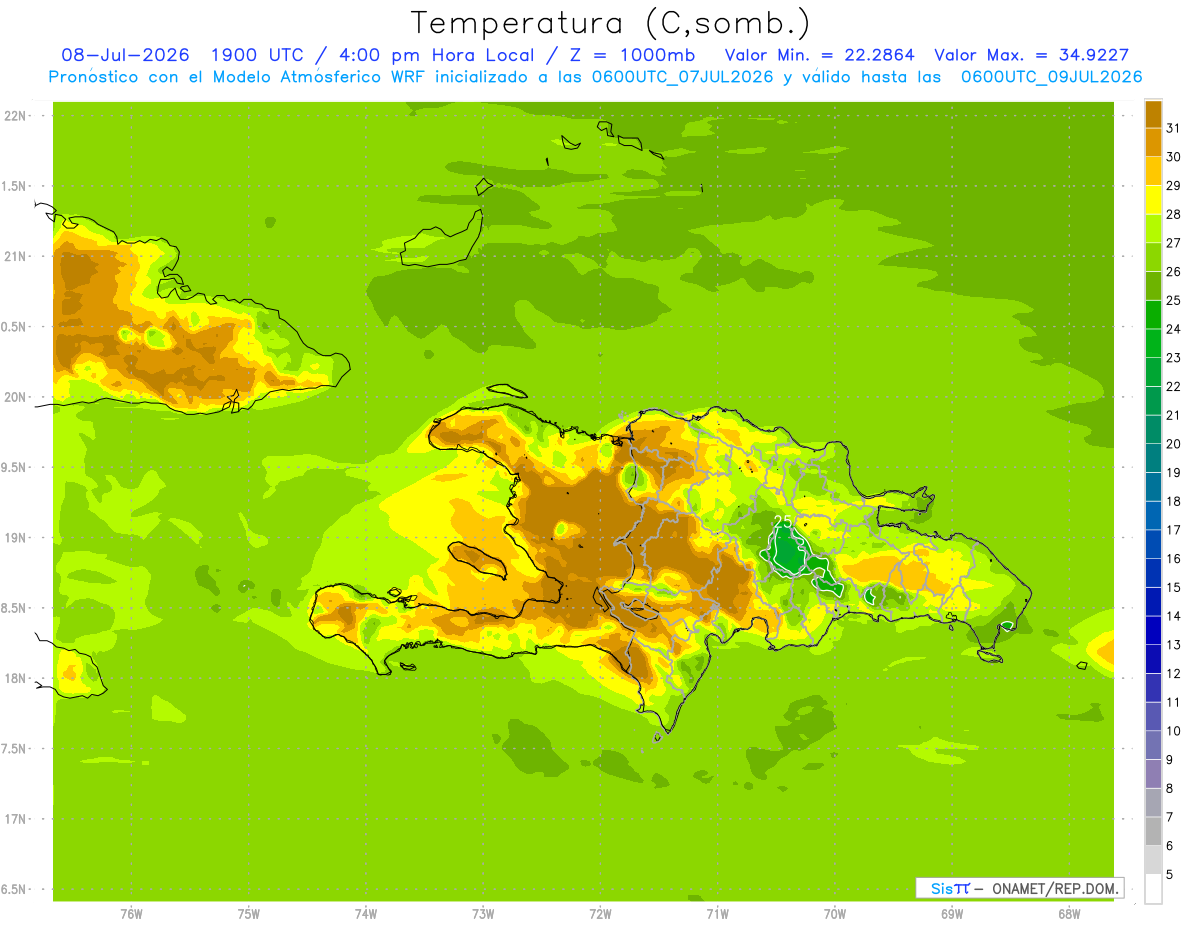Click the yellow swatch between 28 and 29
This screenshot has width=1200, height=927.
(x=1153, y=199)
